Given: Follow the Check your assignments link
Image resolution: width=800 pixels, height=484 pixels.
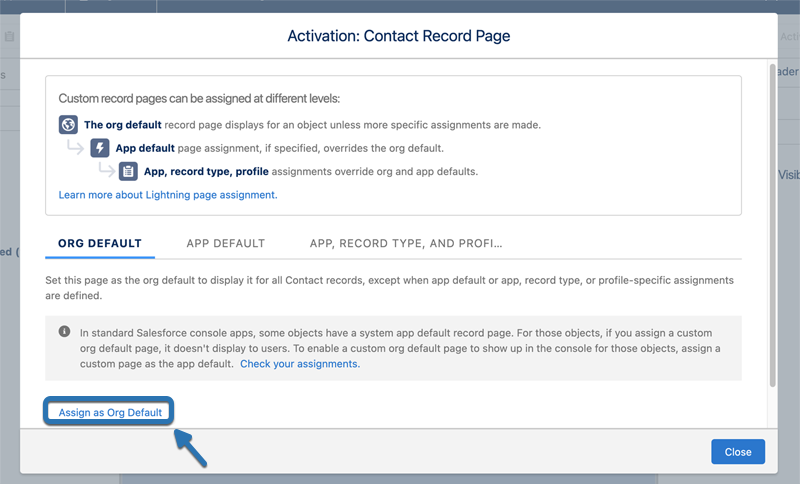Looking at the screenshot, I should (x=300, y=364).
